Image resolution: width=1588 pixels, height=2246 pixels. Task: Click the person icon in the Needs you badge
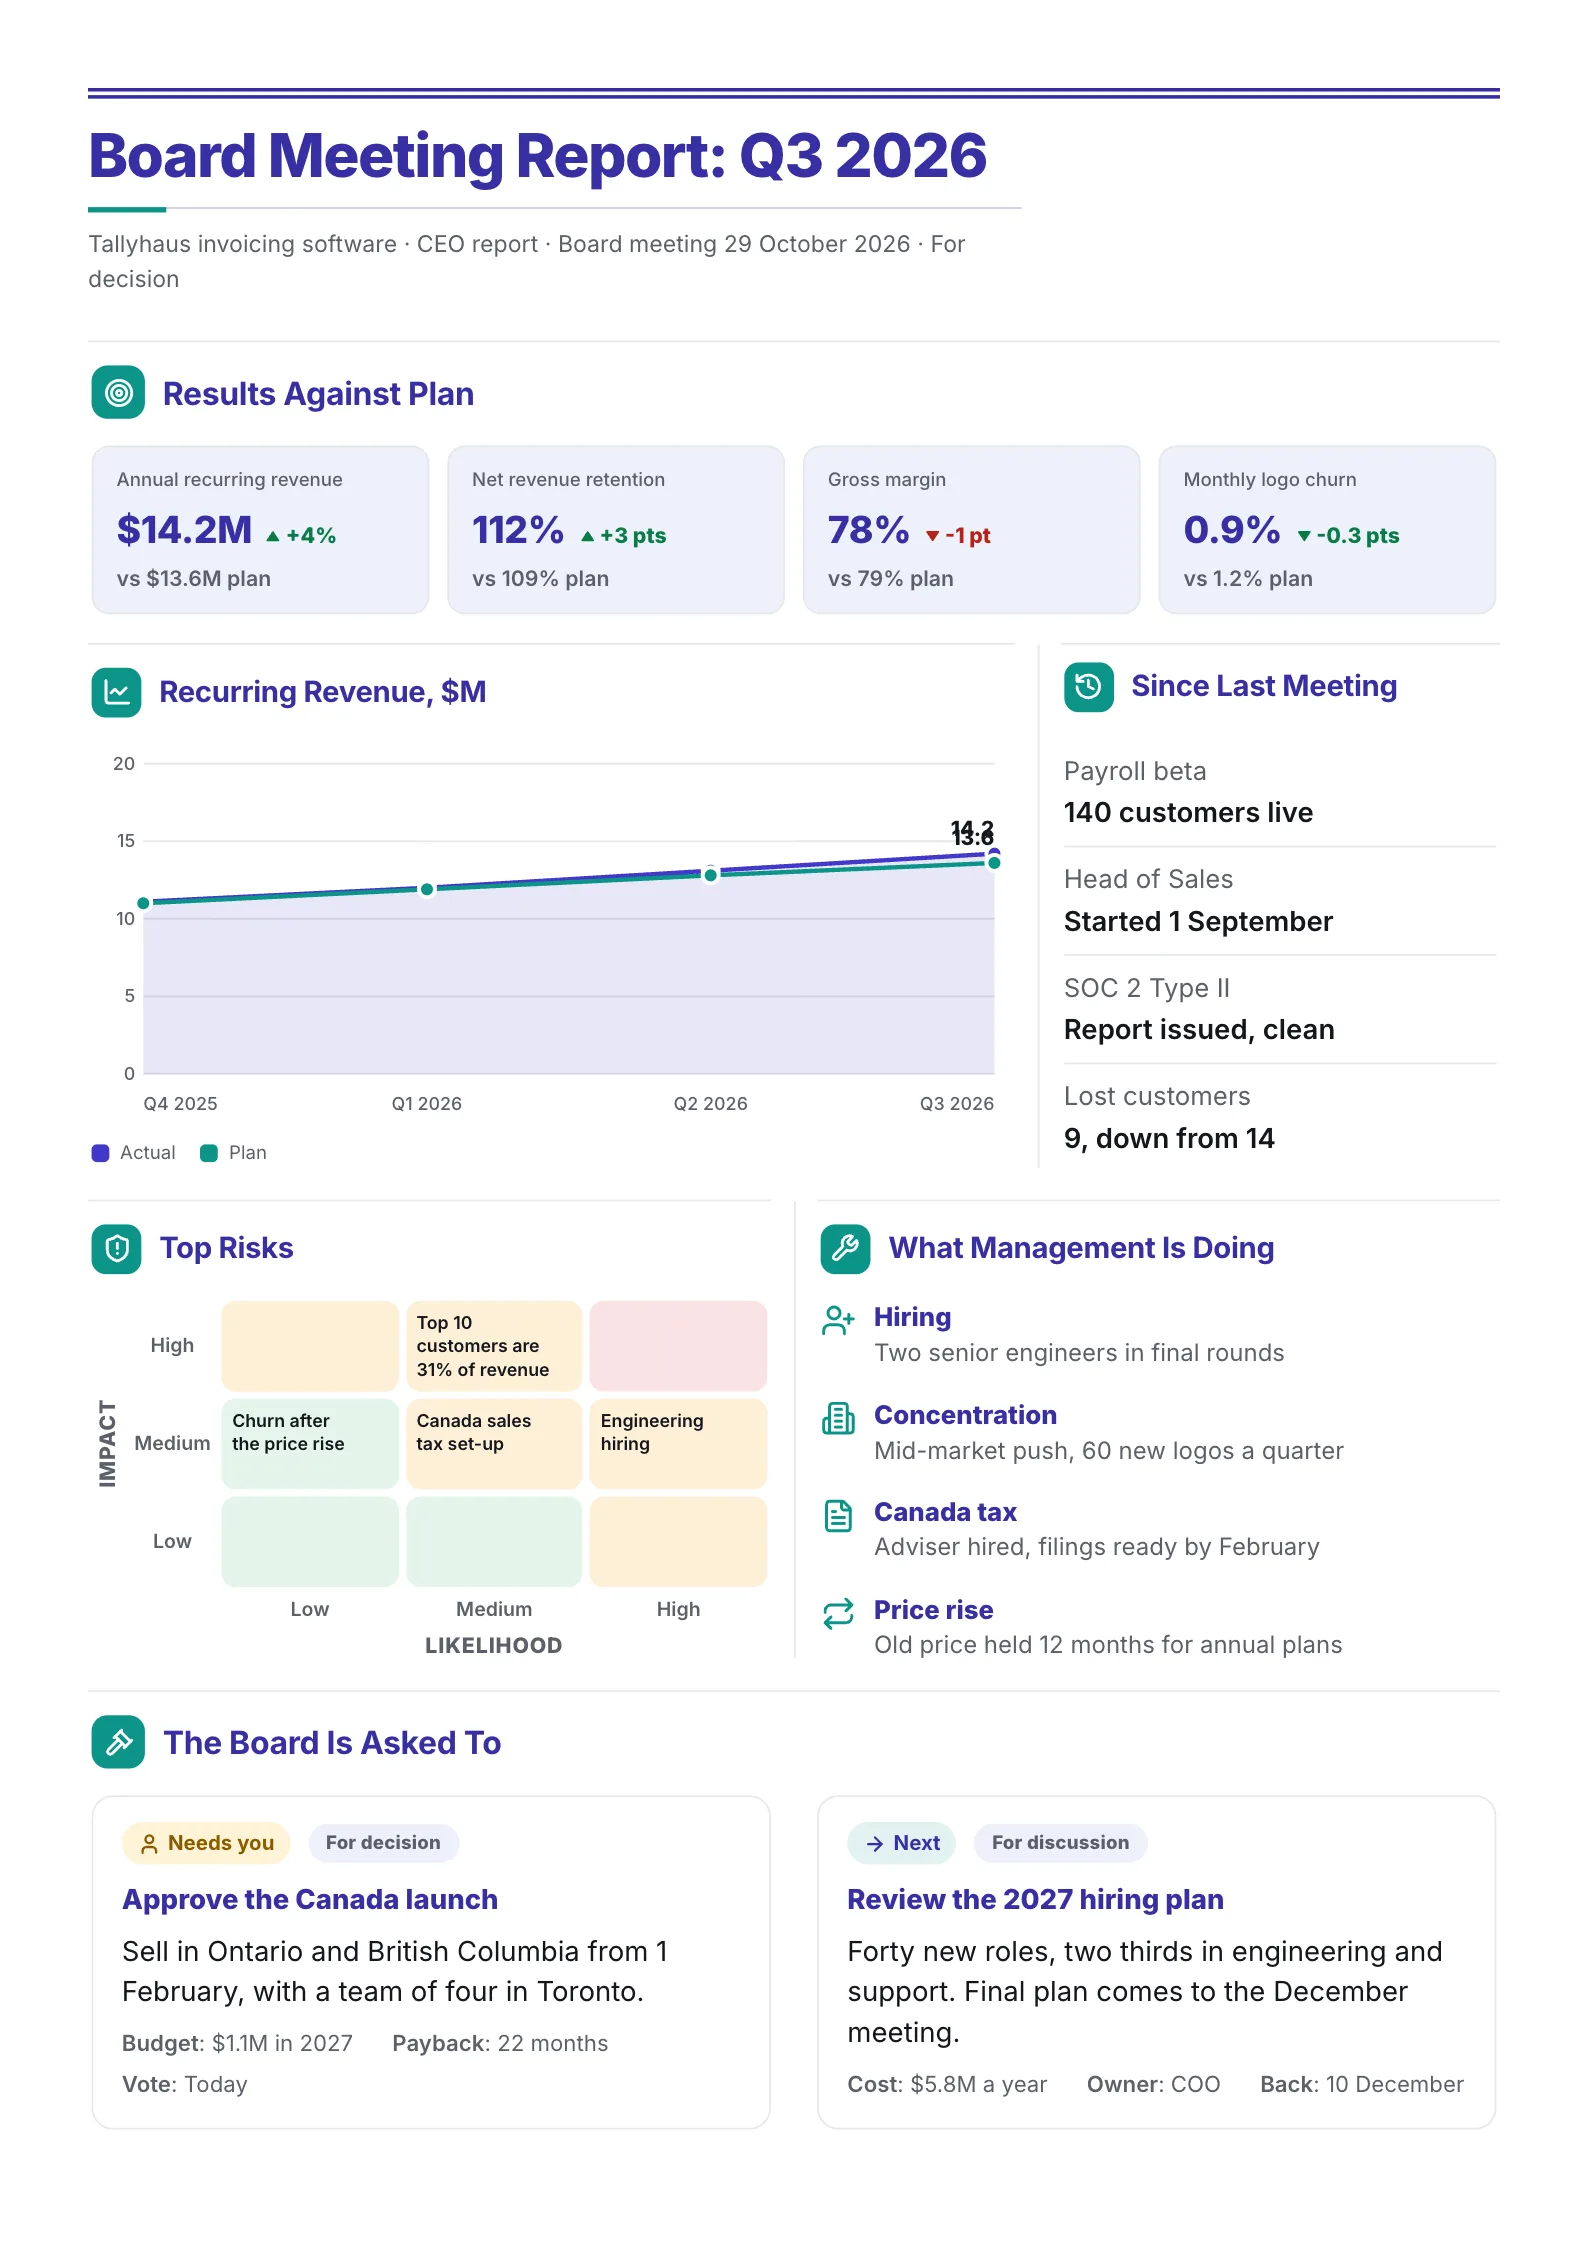coord(149,1844)
